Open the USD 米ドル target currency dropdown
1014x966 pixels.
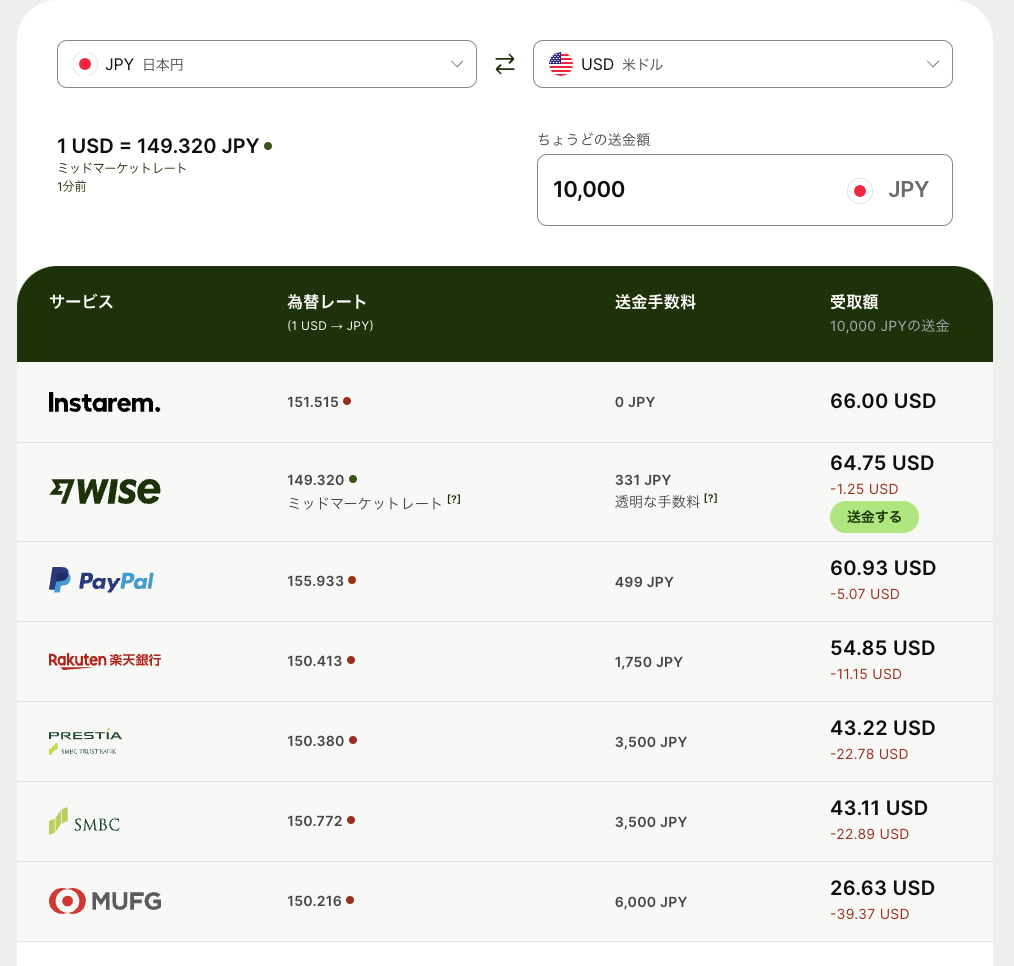point(742,64)
